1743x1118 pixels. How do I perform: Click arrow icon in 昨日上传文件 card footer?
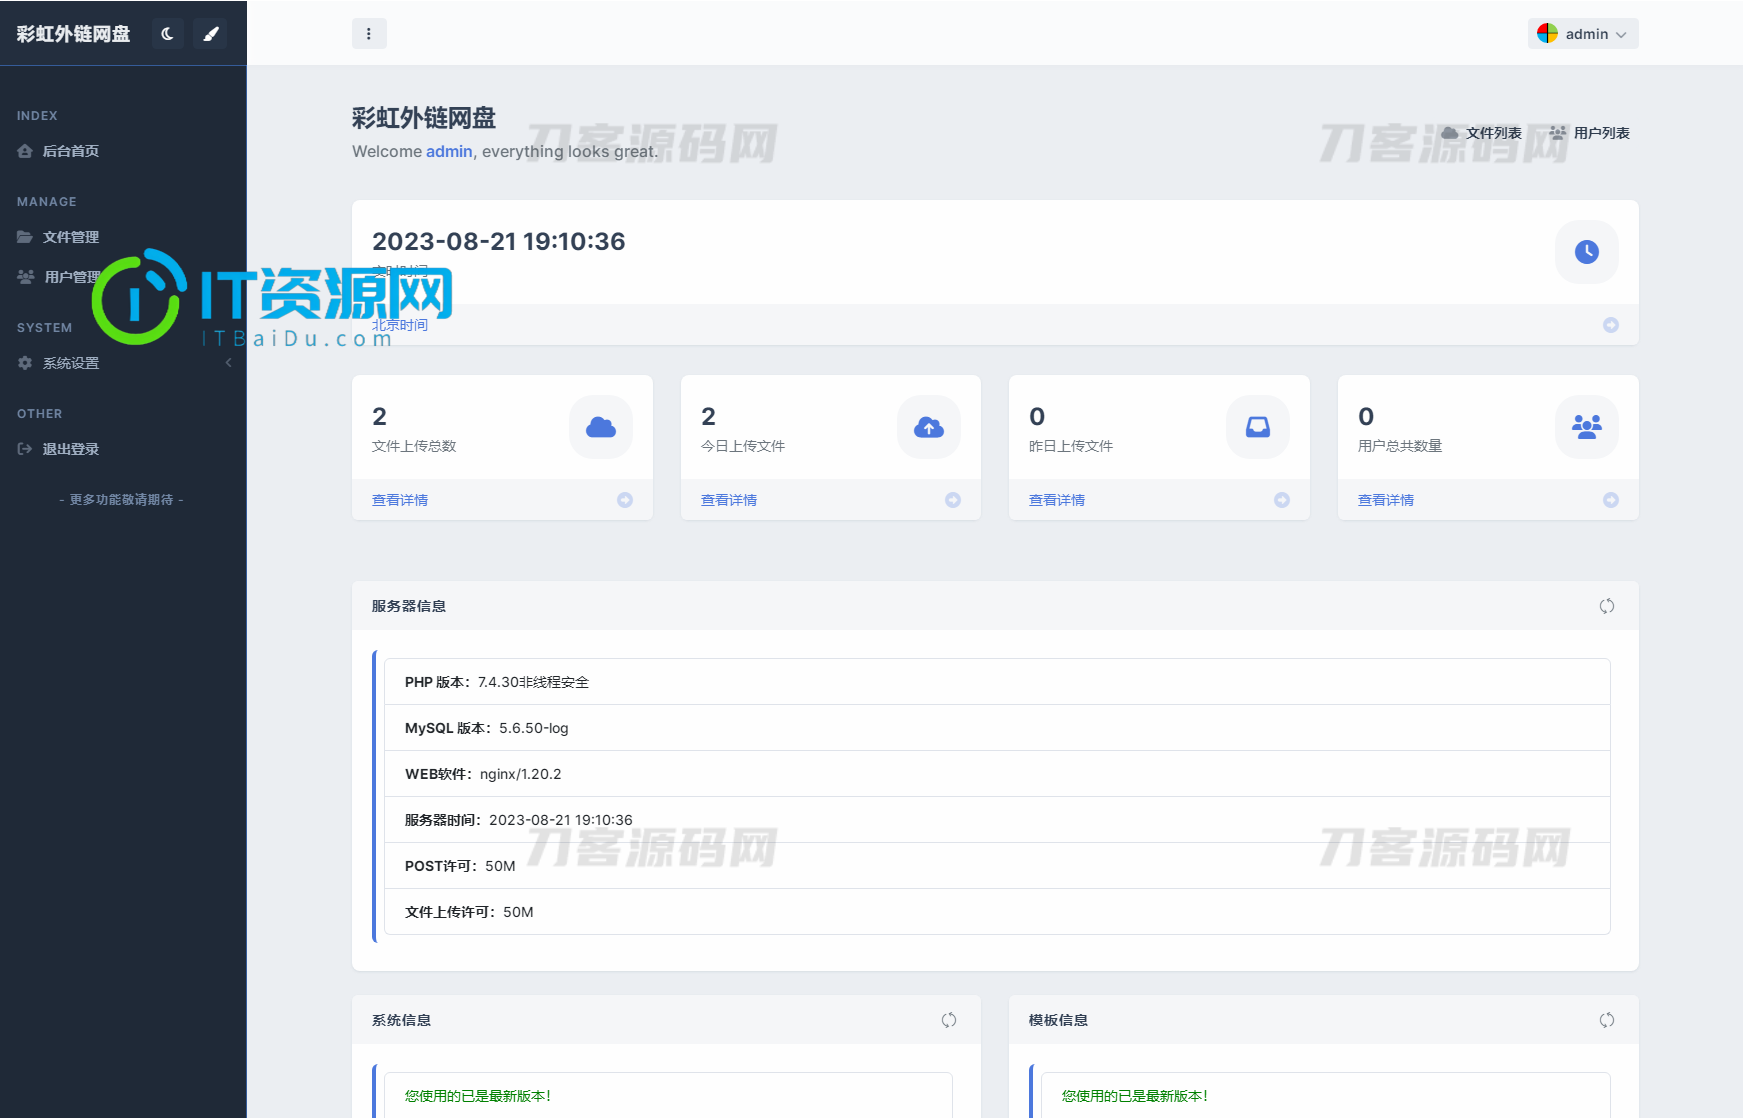[x=1282, y=500]
